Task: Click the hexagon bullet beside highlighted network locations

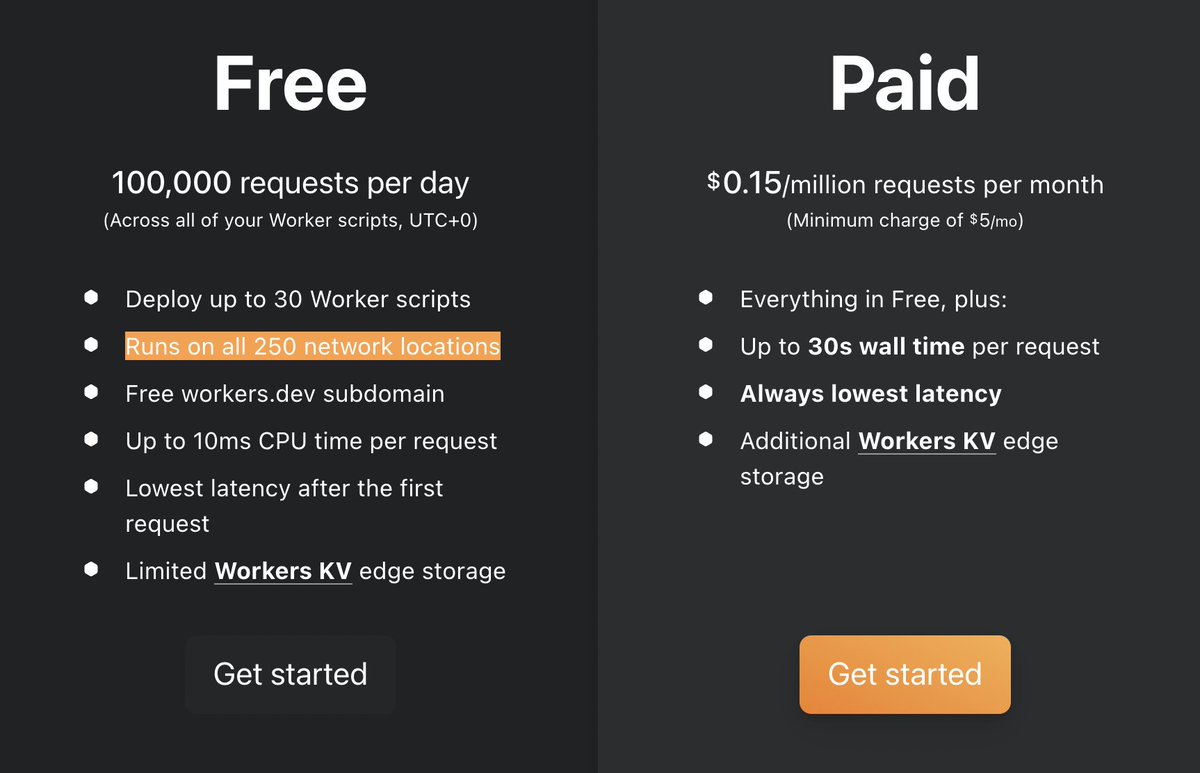Action: coord(91,345)
